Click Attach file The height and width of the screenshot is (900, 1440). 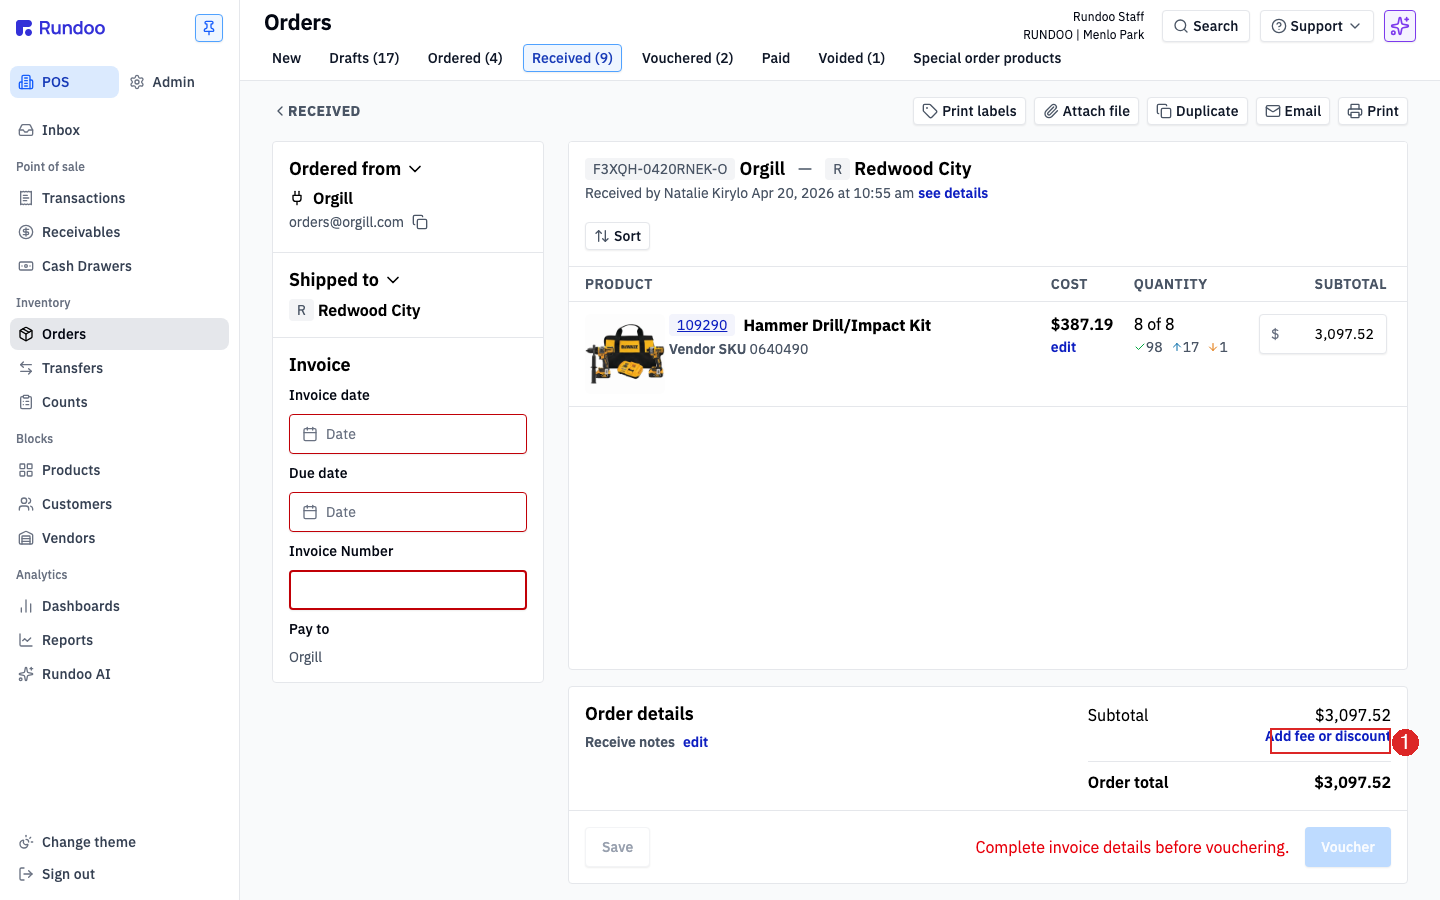[x=1087, y=111]
